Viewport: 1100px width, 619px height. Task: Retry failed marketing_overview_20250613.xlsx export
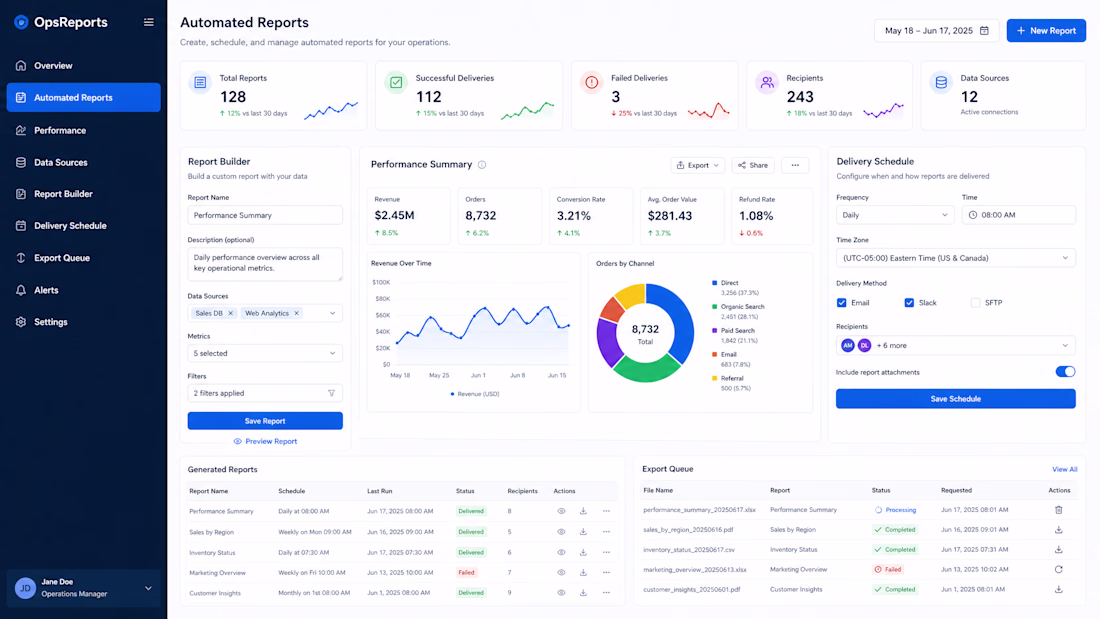1059,570
